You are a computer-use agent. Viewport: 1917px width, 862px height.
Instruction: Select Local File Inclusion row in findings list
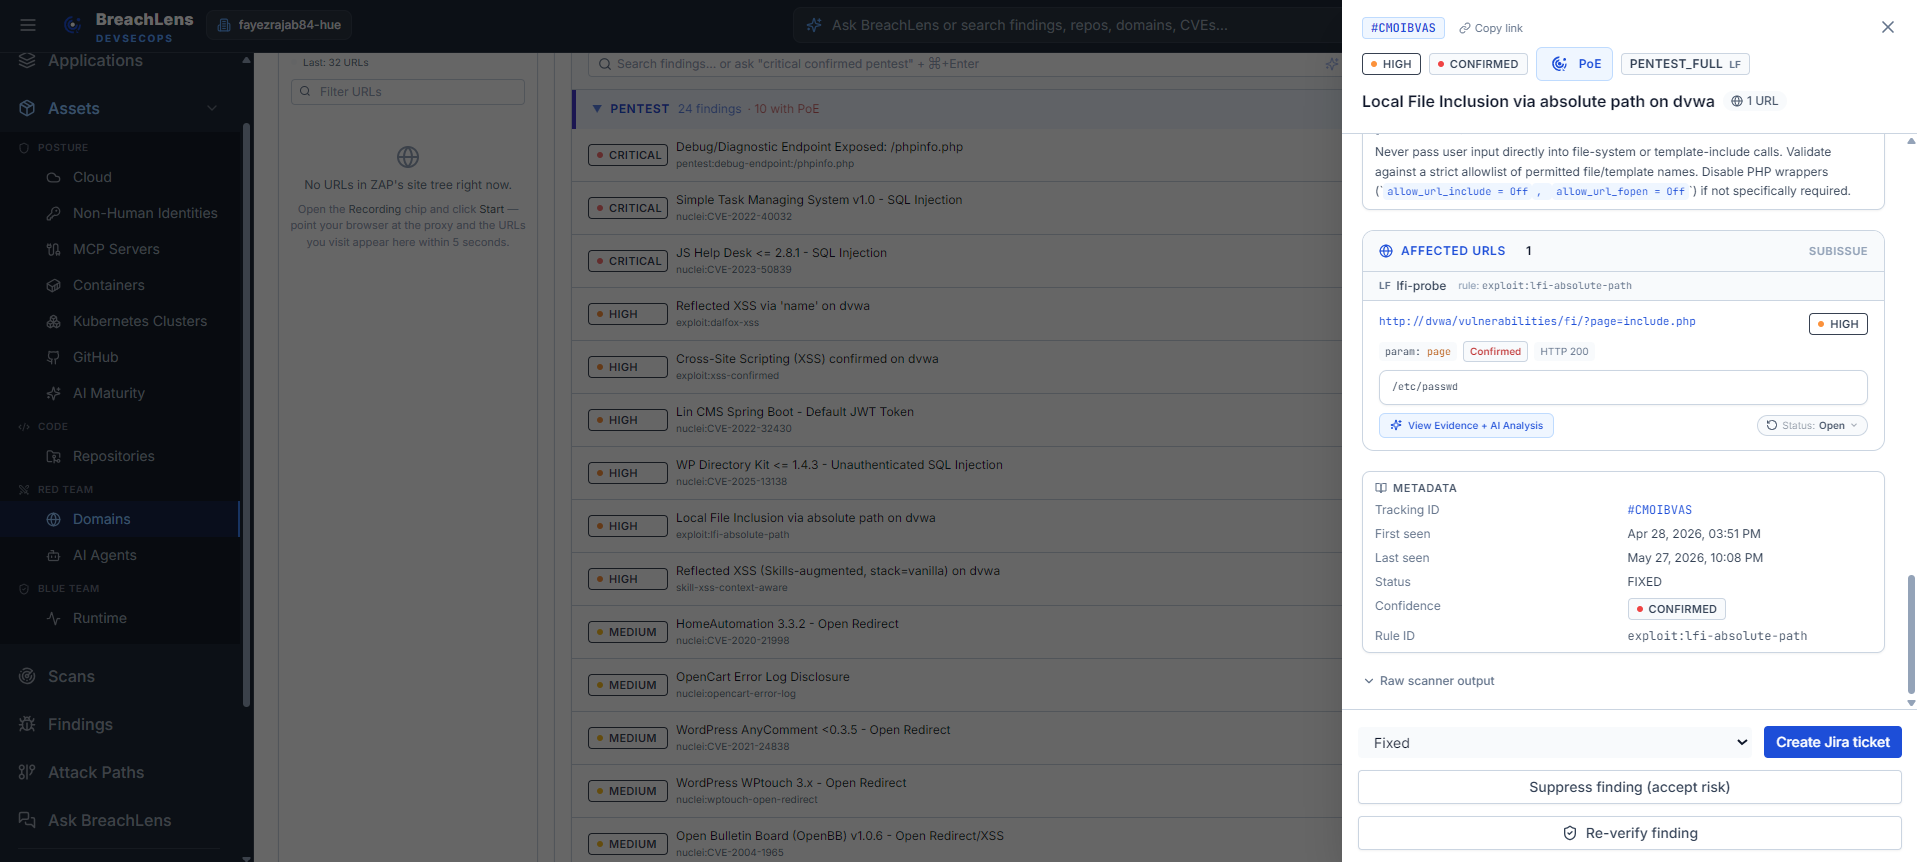pyautogui.click(x=957, y=526)
